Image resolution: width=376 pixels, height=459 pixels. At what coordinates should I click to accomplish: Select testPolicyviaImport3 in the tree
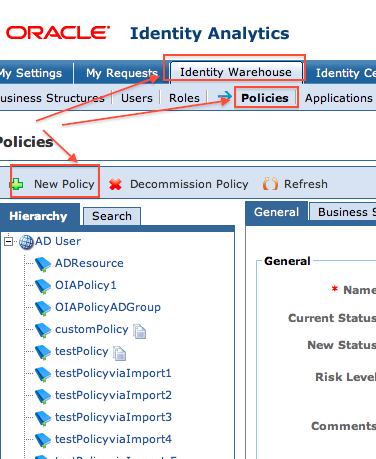113,417
